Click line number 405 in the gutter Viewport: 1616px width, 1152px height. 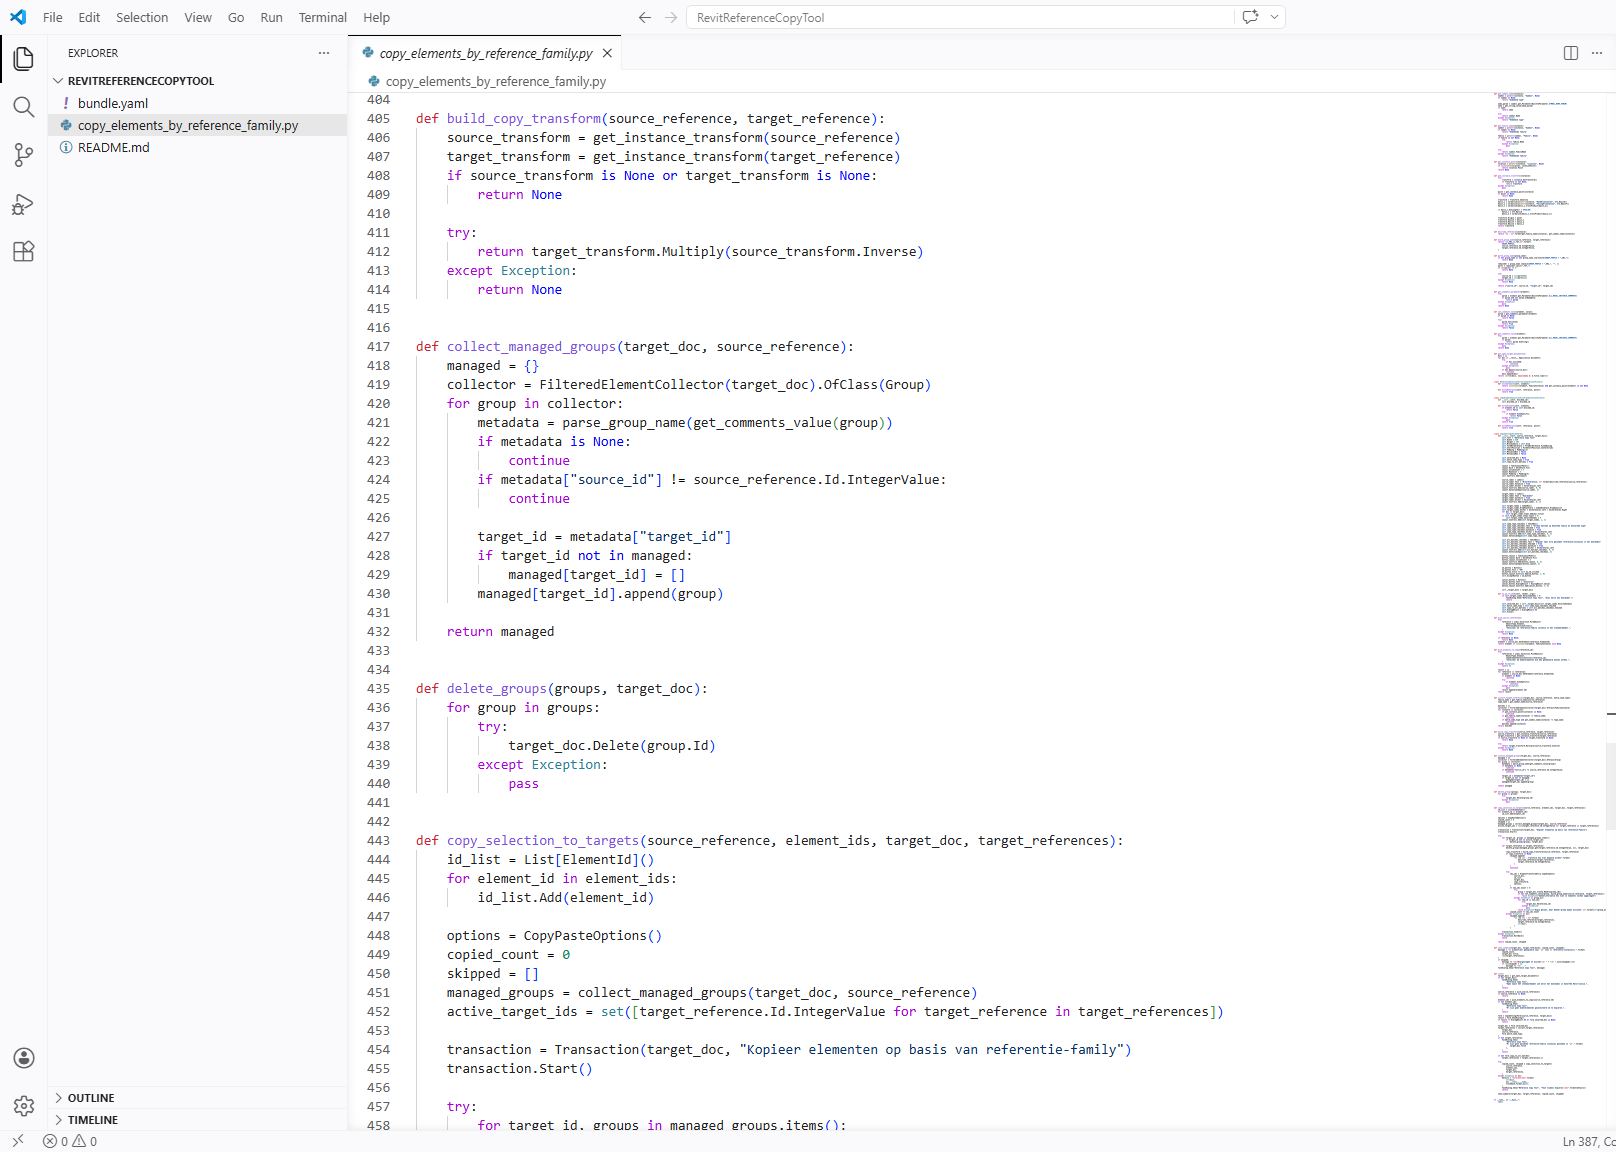click(x=379, y=119)
